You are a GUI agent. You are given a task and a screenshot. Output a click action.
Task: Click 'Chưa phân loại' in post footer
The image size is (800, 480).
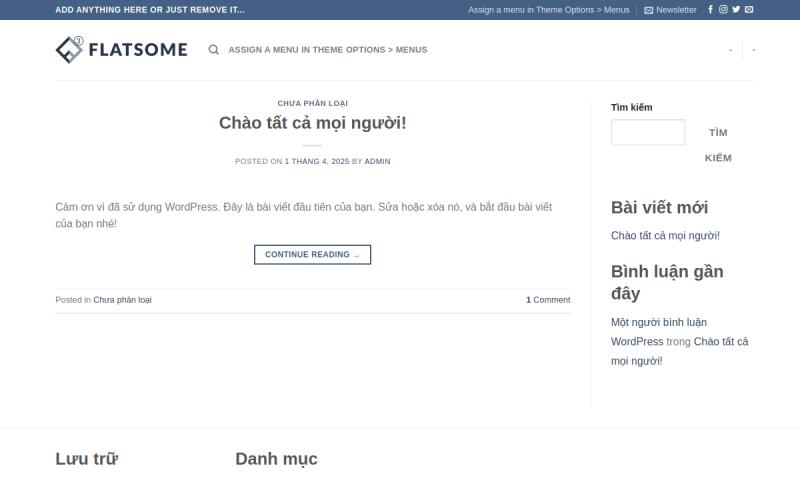122,300
